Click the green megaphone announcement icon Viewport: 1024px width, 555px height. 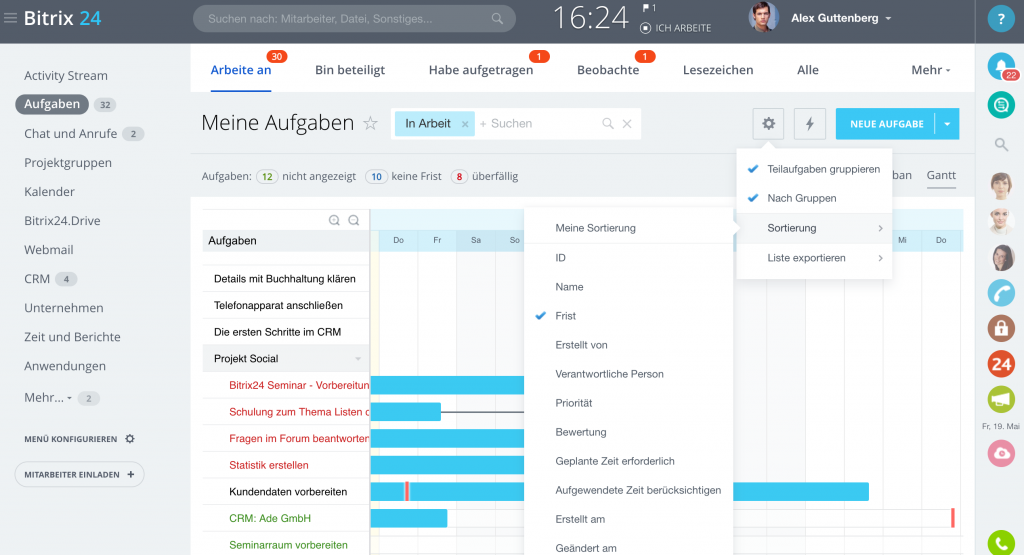pos(1000,400)
